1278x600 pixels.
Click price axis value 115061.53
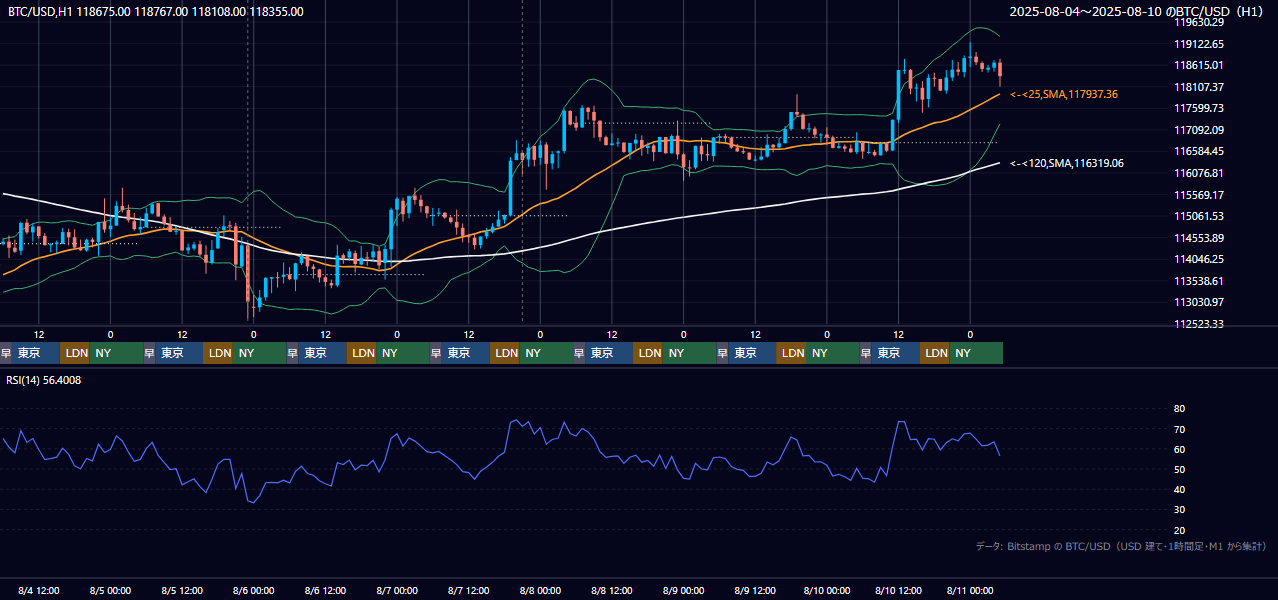pos(1199,216)
